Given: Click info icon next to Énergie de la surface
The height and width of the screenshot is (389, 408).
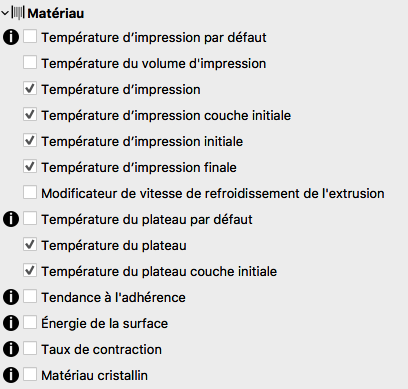Looking at the screenshot, I should tap(11, 323).
